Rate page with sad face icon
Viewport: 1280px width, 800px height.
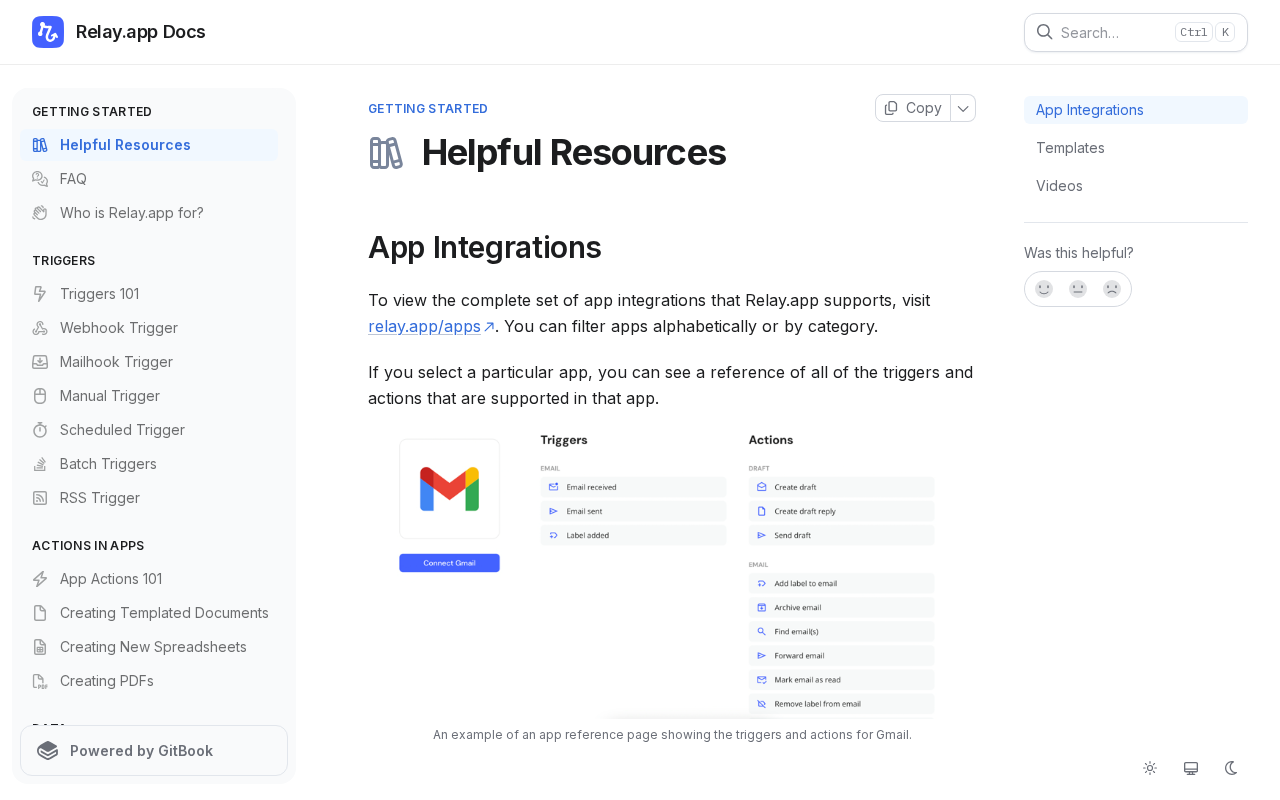(1112, 289)
